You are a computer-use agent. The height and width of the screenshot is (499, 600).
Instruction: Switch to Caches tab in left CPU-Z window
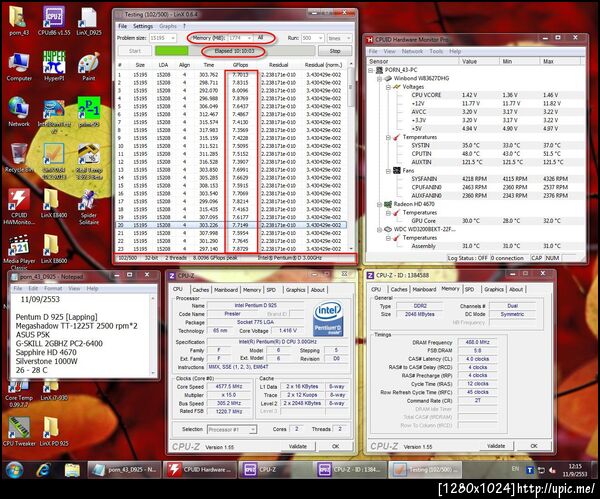tap(201, 290)
